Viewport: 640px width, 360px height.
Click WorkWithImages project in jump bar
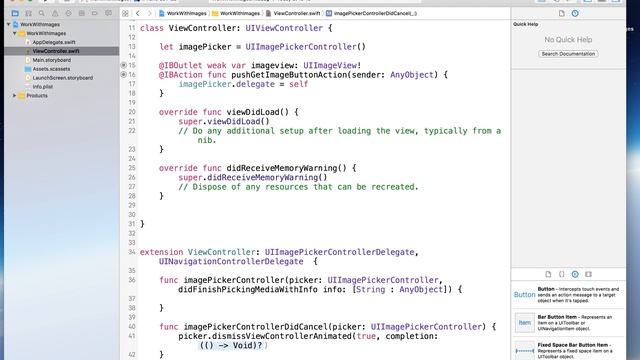(182, 13)
